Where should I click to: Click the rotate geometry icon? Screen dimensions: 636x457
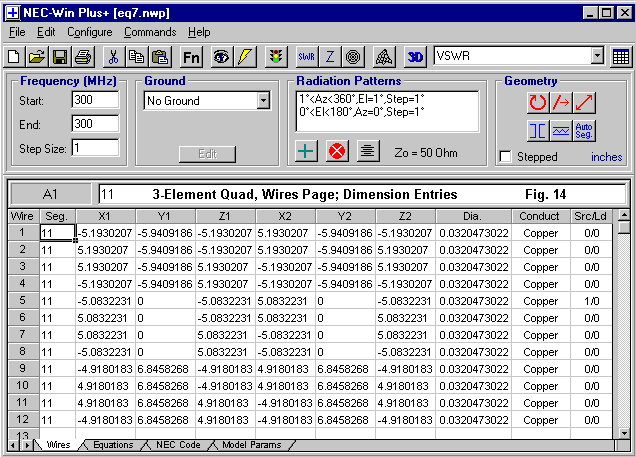click(537, 102)
